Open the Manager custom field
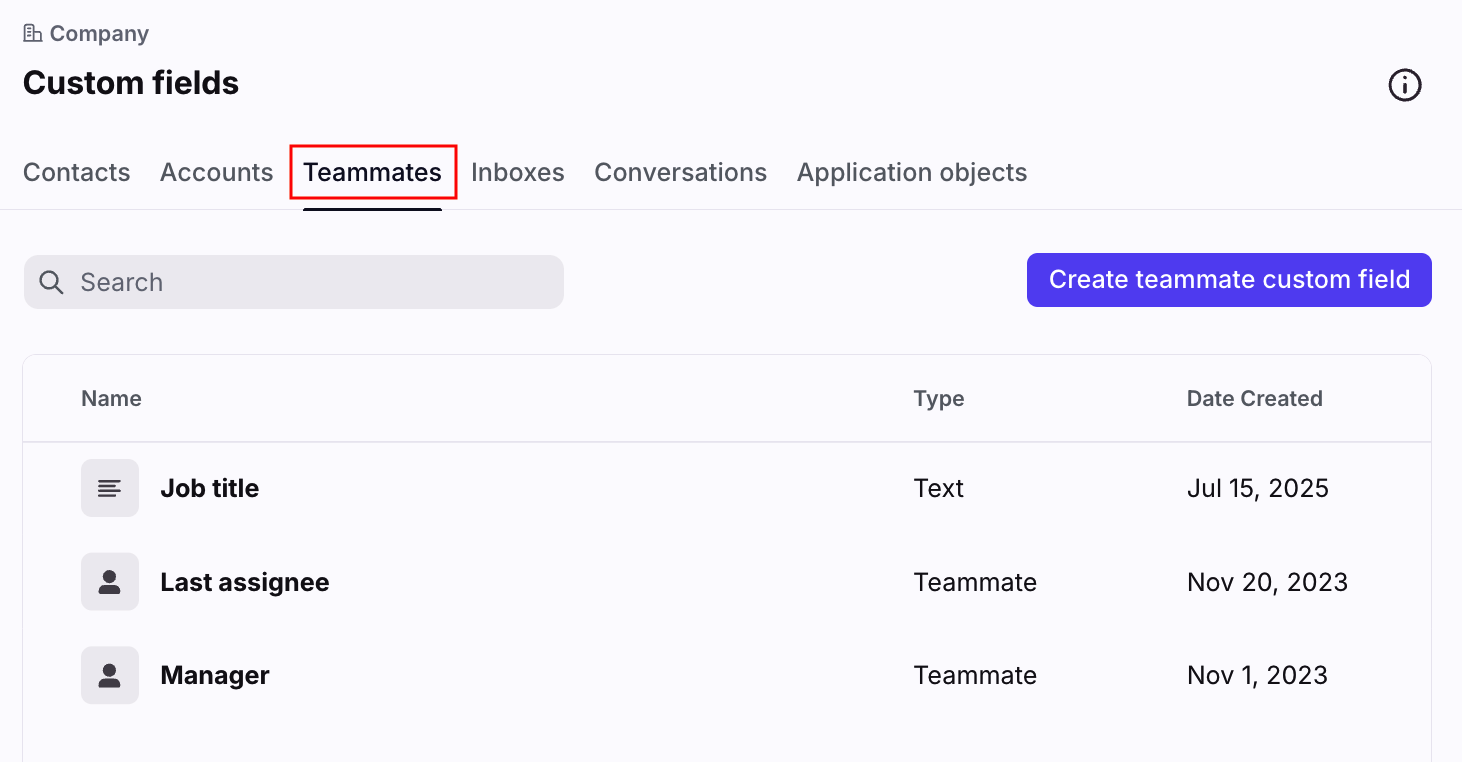The width and height of the screenshot is (1462, 762). [x=215, y=675]
